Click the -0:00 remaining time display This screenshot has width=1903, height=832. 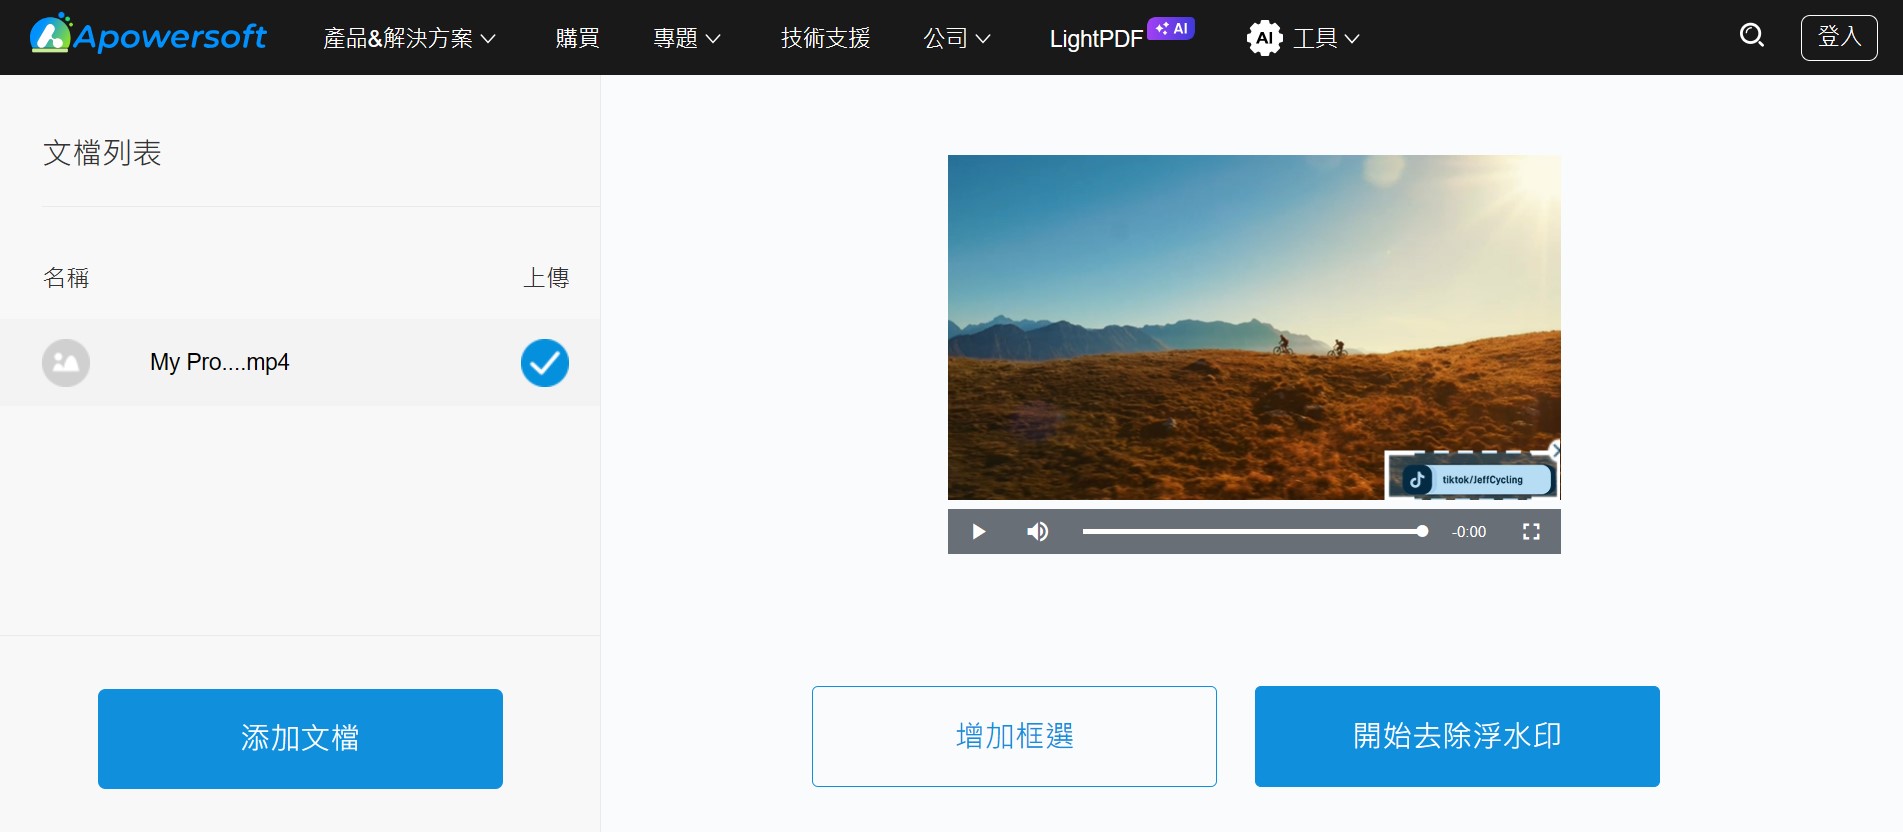click(1469, 532)
